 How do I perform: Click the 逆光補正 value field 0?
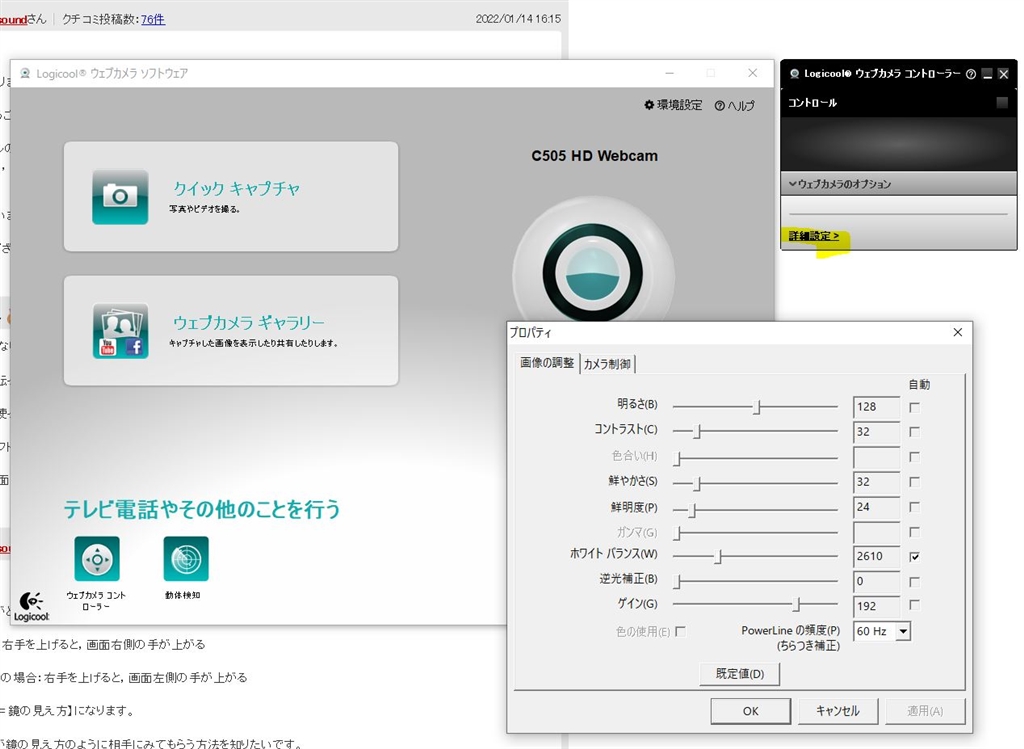click(876, 581)
